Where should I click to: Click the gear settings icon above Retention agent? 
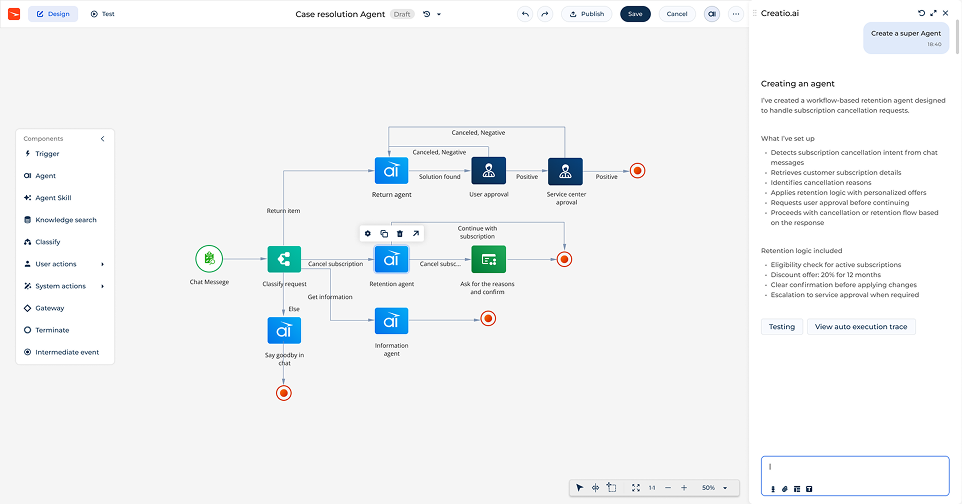tap(368, 233)
